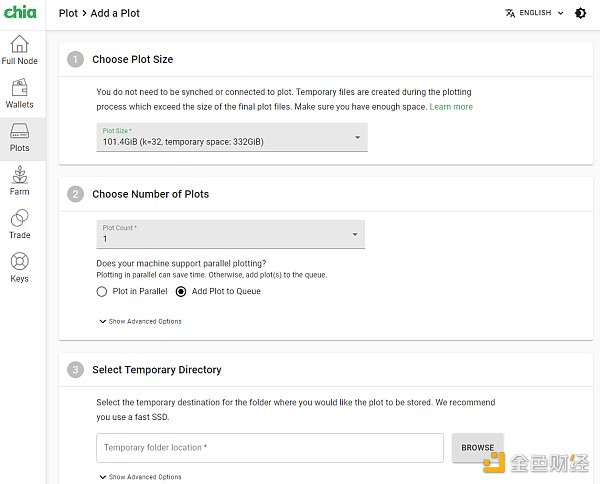Open the Plot Size dropdown
Viewport: 600px width, 484px height.
(x=231, y=137)
